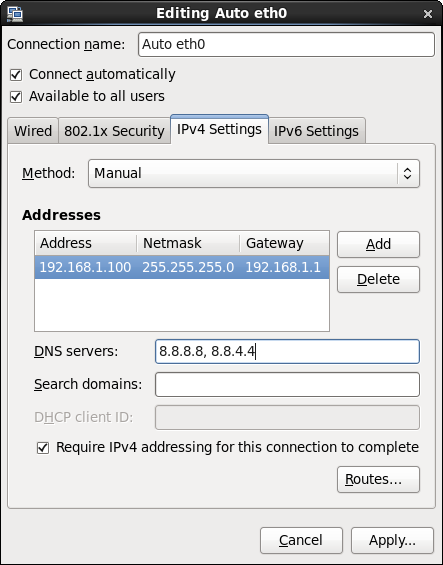Focus the DNS servers field
Screen dimensions: 443x565
[287, 351]
